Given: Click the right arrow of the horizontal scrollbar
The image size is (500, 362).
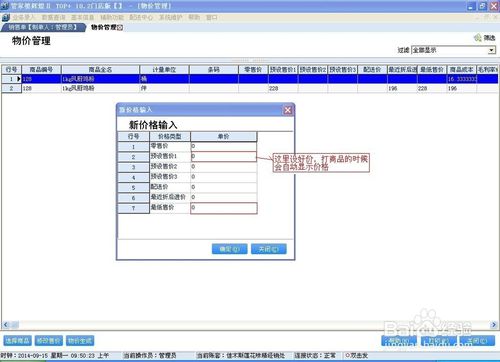Looking at the screenshot, I should click(493, 324).
